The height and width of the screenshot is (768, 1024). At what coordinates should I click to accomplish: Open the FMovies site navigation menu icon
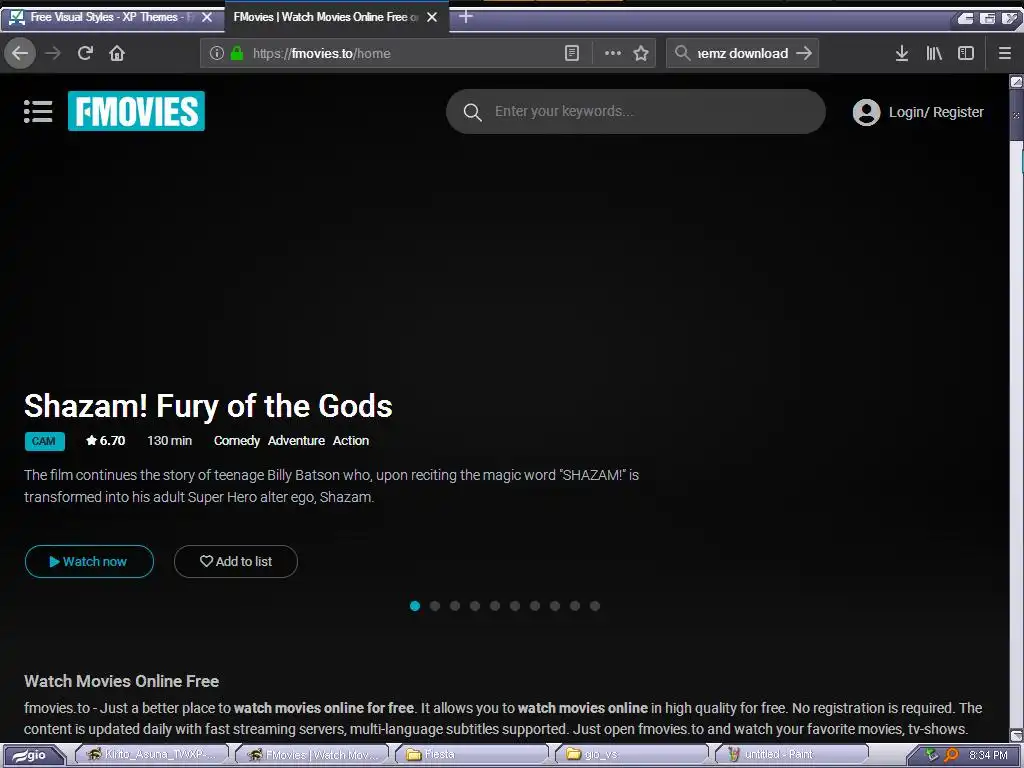coord(38,111)
